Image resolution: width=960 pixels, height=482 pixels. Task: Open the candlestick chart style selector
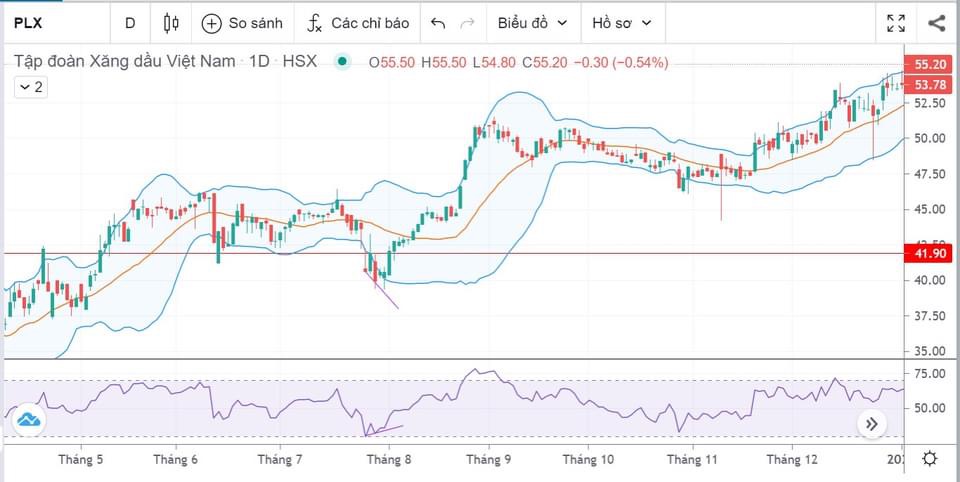coord(171,22)
